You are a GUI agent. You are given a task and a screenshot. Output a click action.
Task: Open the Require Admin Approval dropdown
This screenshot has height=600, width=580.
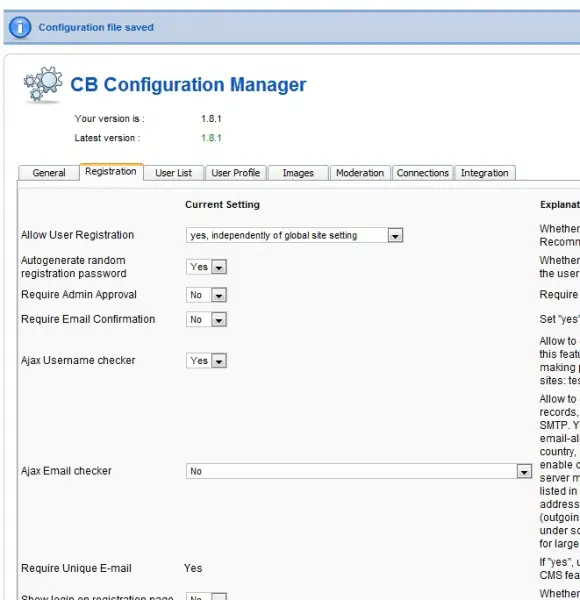click(206, 295)
